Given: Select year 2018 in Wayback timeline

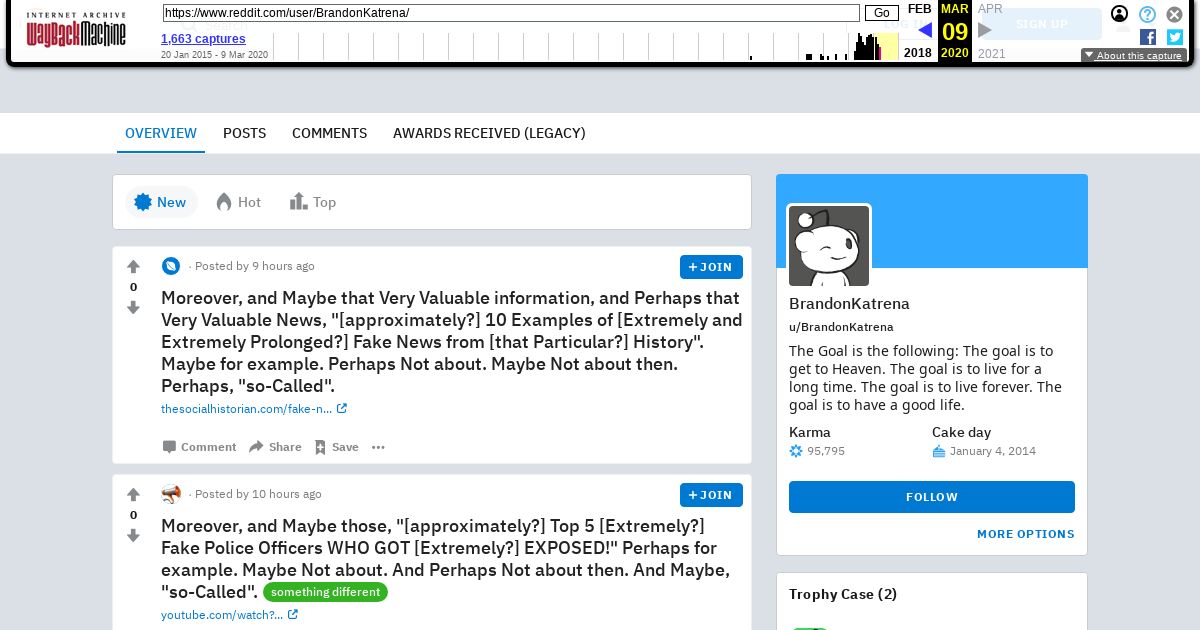Looking at the screenshot, I should 918,53.
